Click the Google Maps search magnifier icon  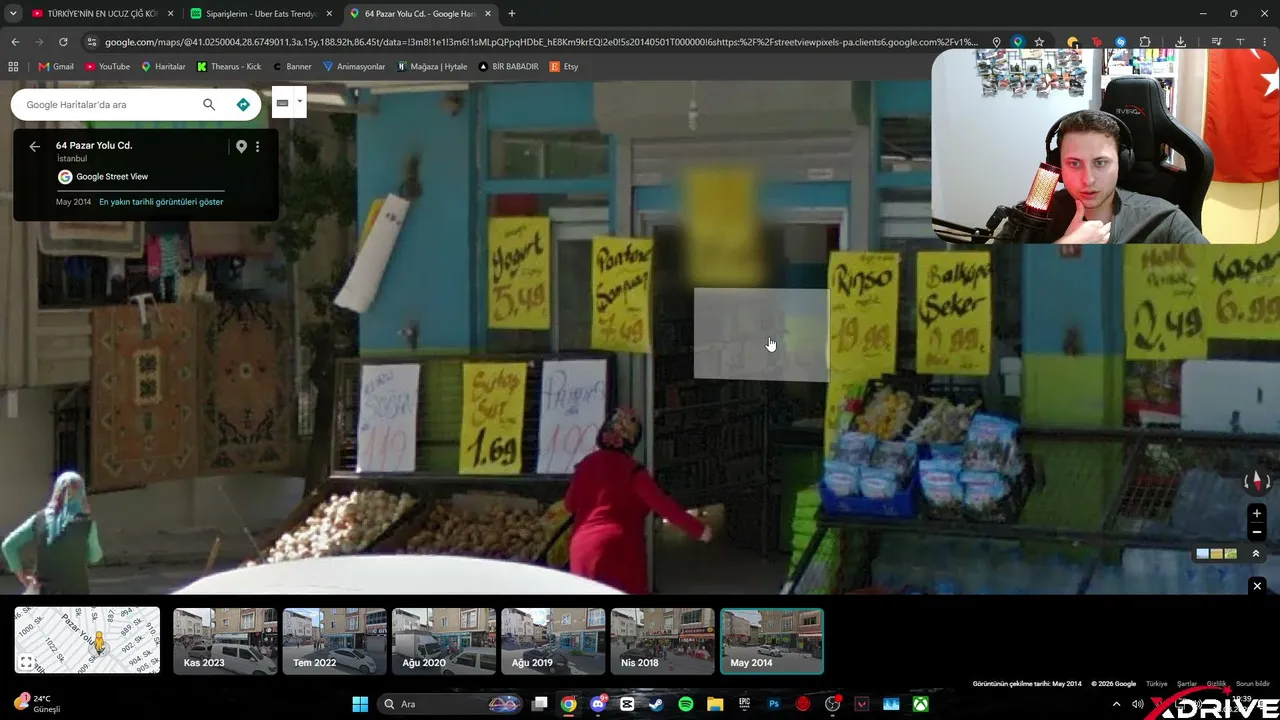coord(209,104)
